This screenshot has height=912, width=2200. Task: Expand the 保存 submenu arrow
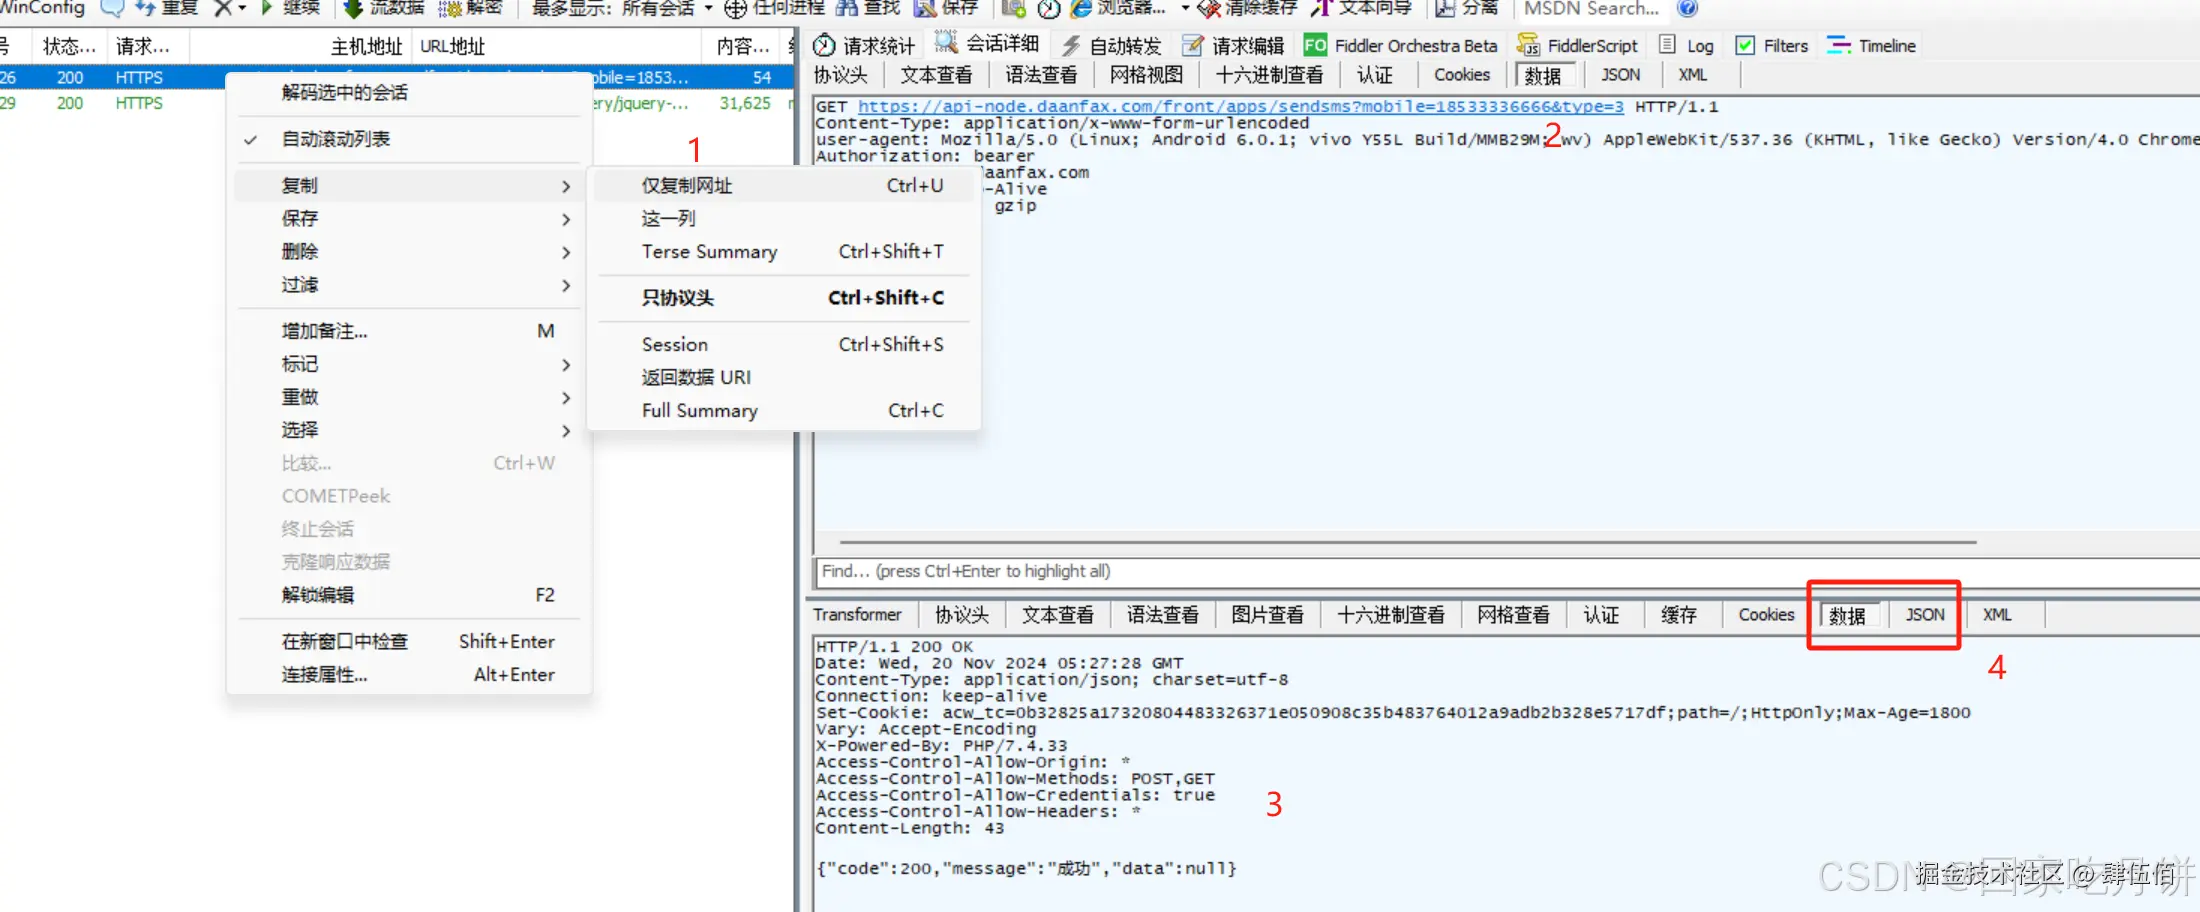pos(566,219)
